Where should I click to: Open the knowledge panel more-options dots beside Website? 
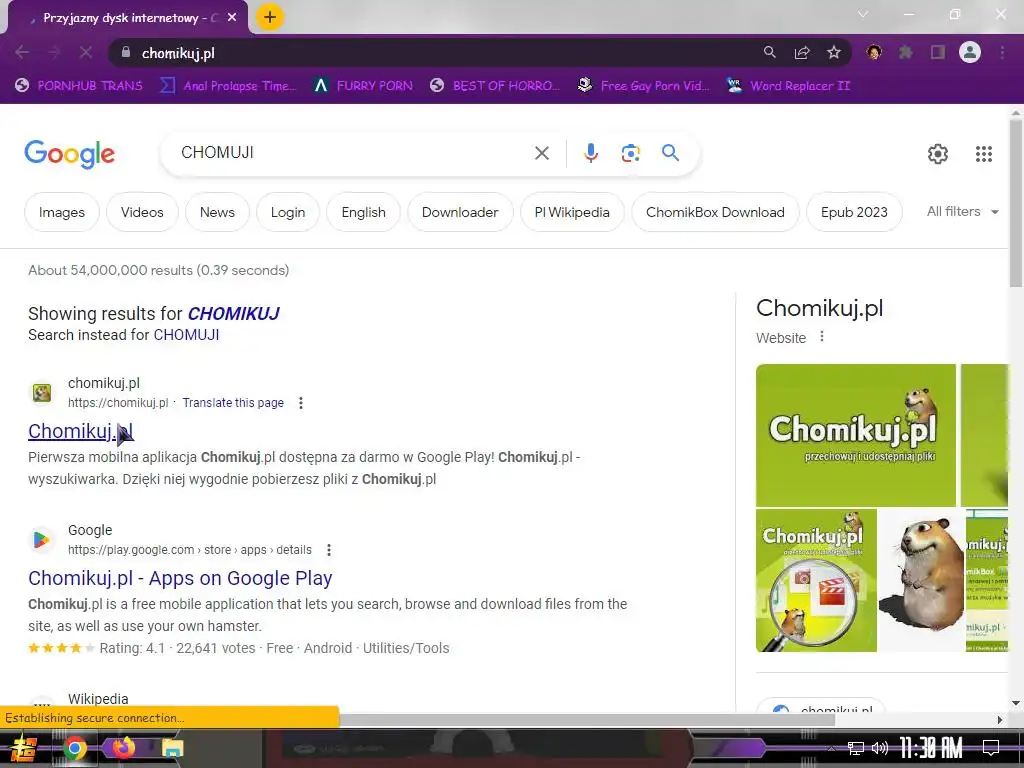(822, 336)
